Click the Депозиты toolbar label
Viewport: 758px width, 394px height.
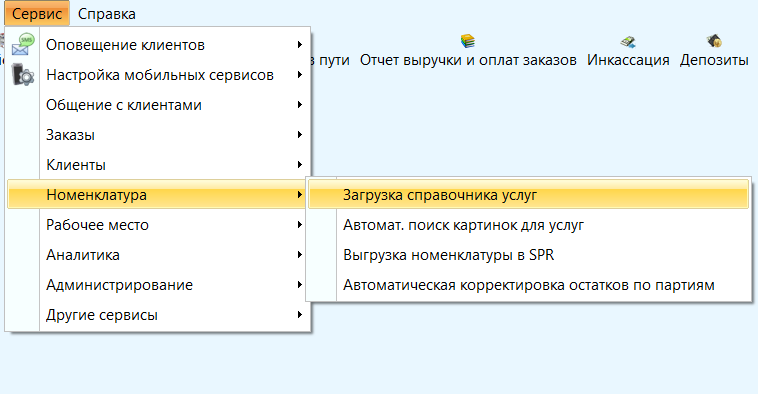pos(714,60)
